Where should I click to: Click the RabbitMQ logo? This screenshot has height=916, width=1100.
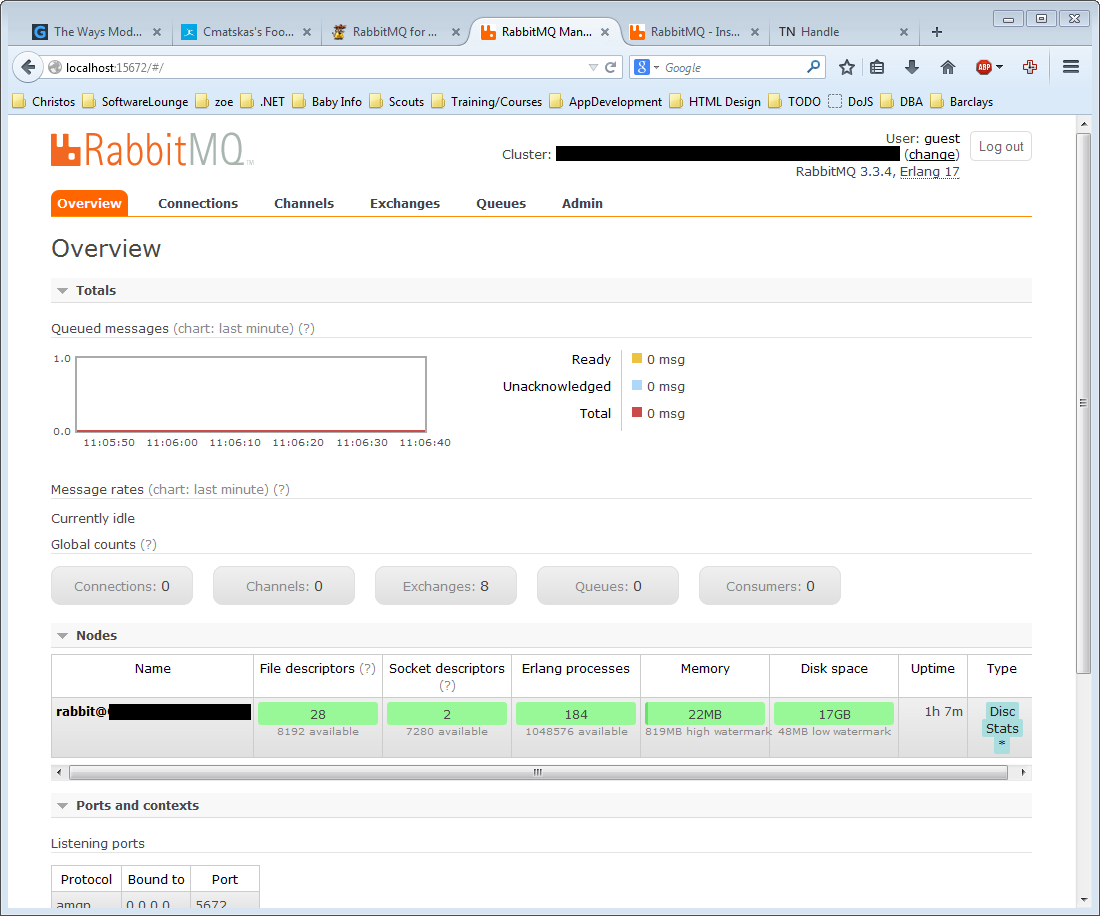pyautogui.click(x=152, y=149)
